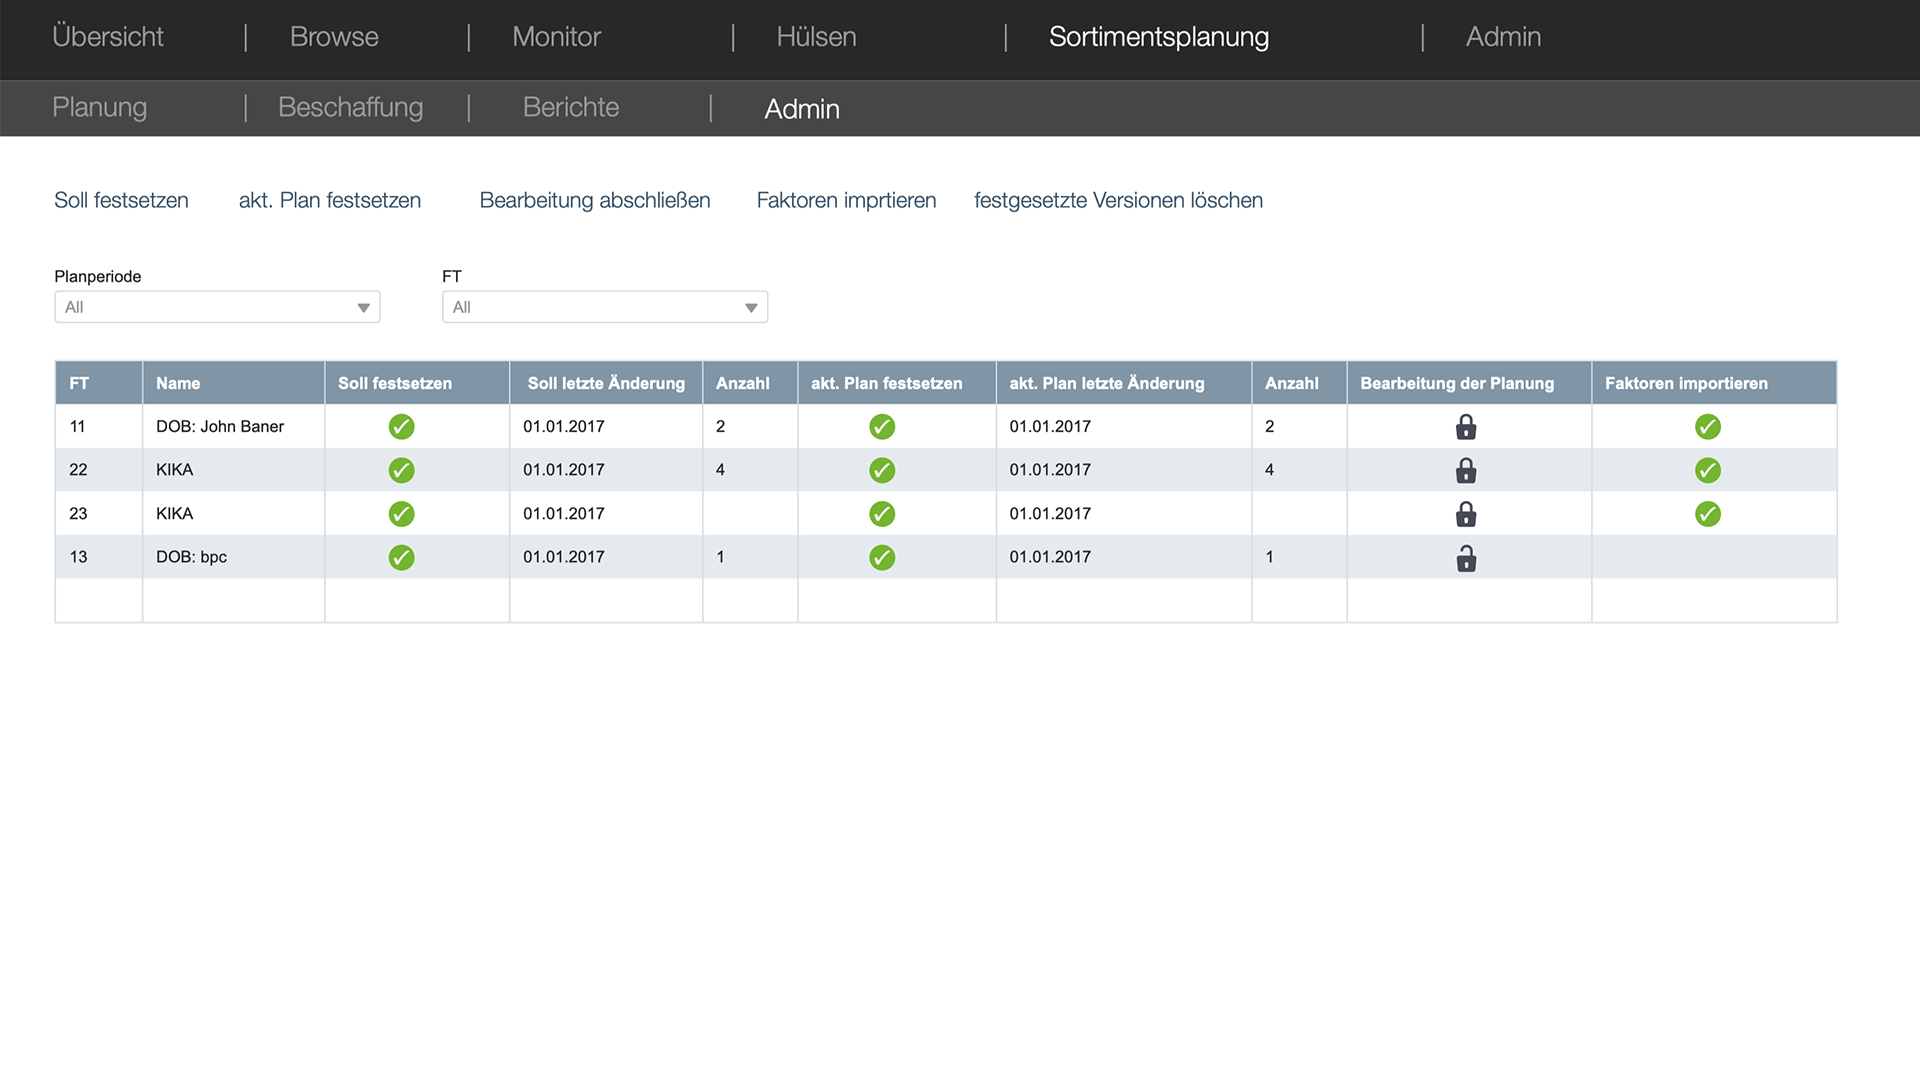This screenshot has width=1920, height=1080.
Task: Open the Hülsen main menu
Action: pyautogui.click(x=816, y=37)
